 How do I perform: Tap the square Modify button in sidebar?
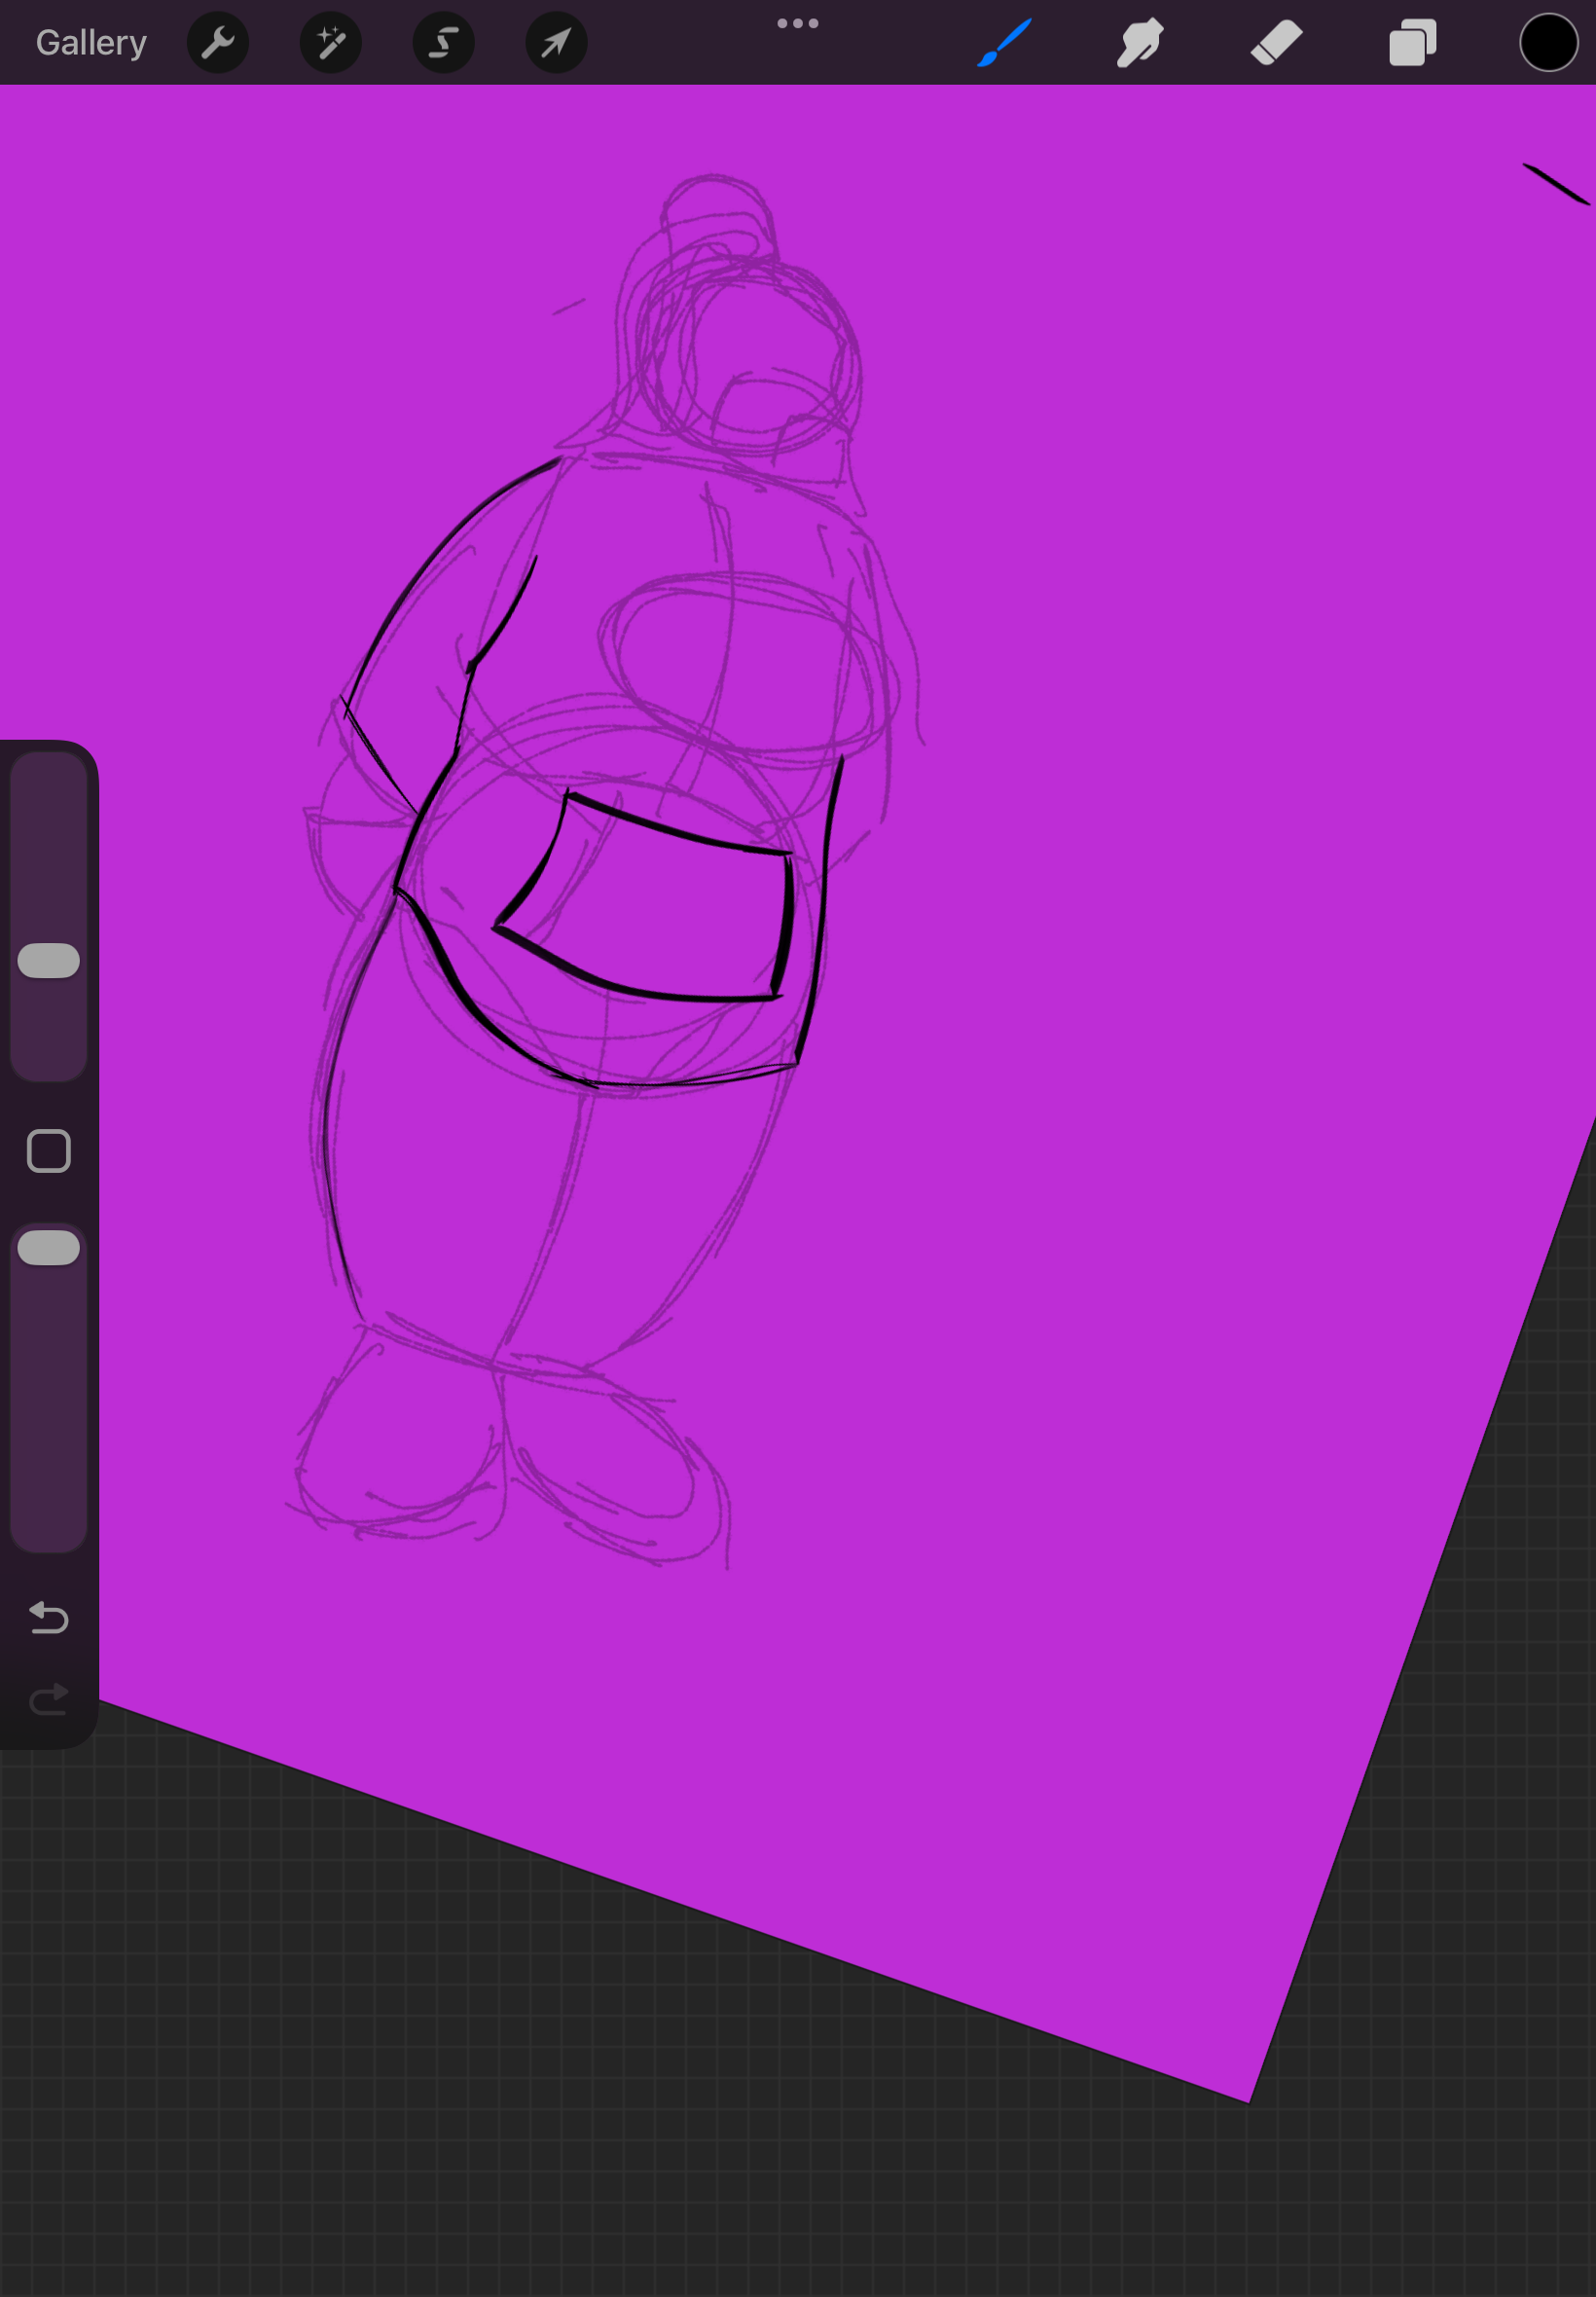[x=49, y=1151]
